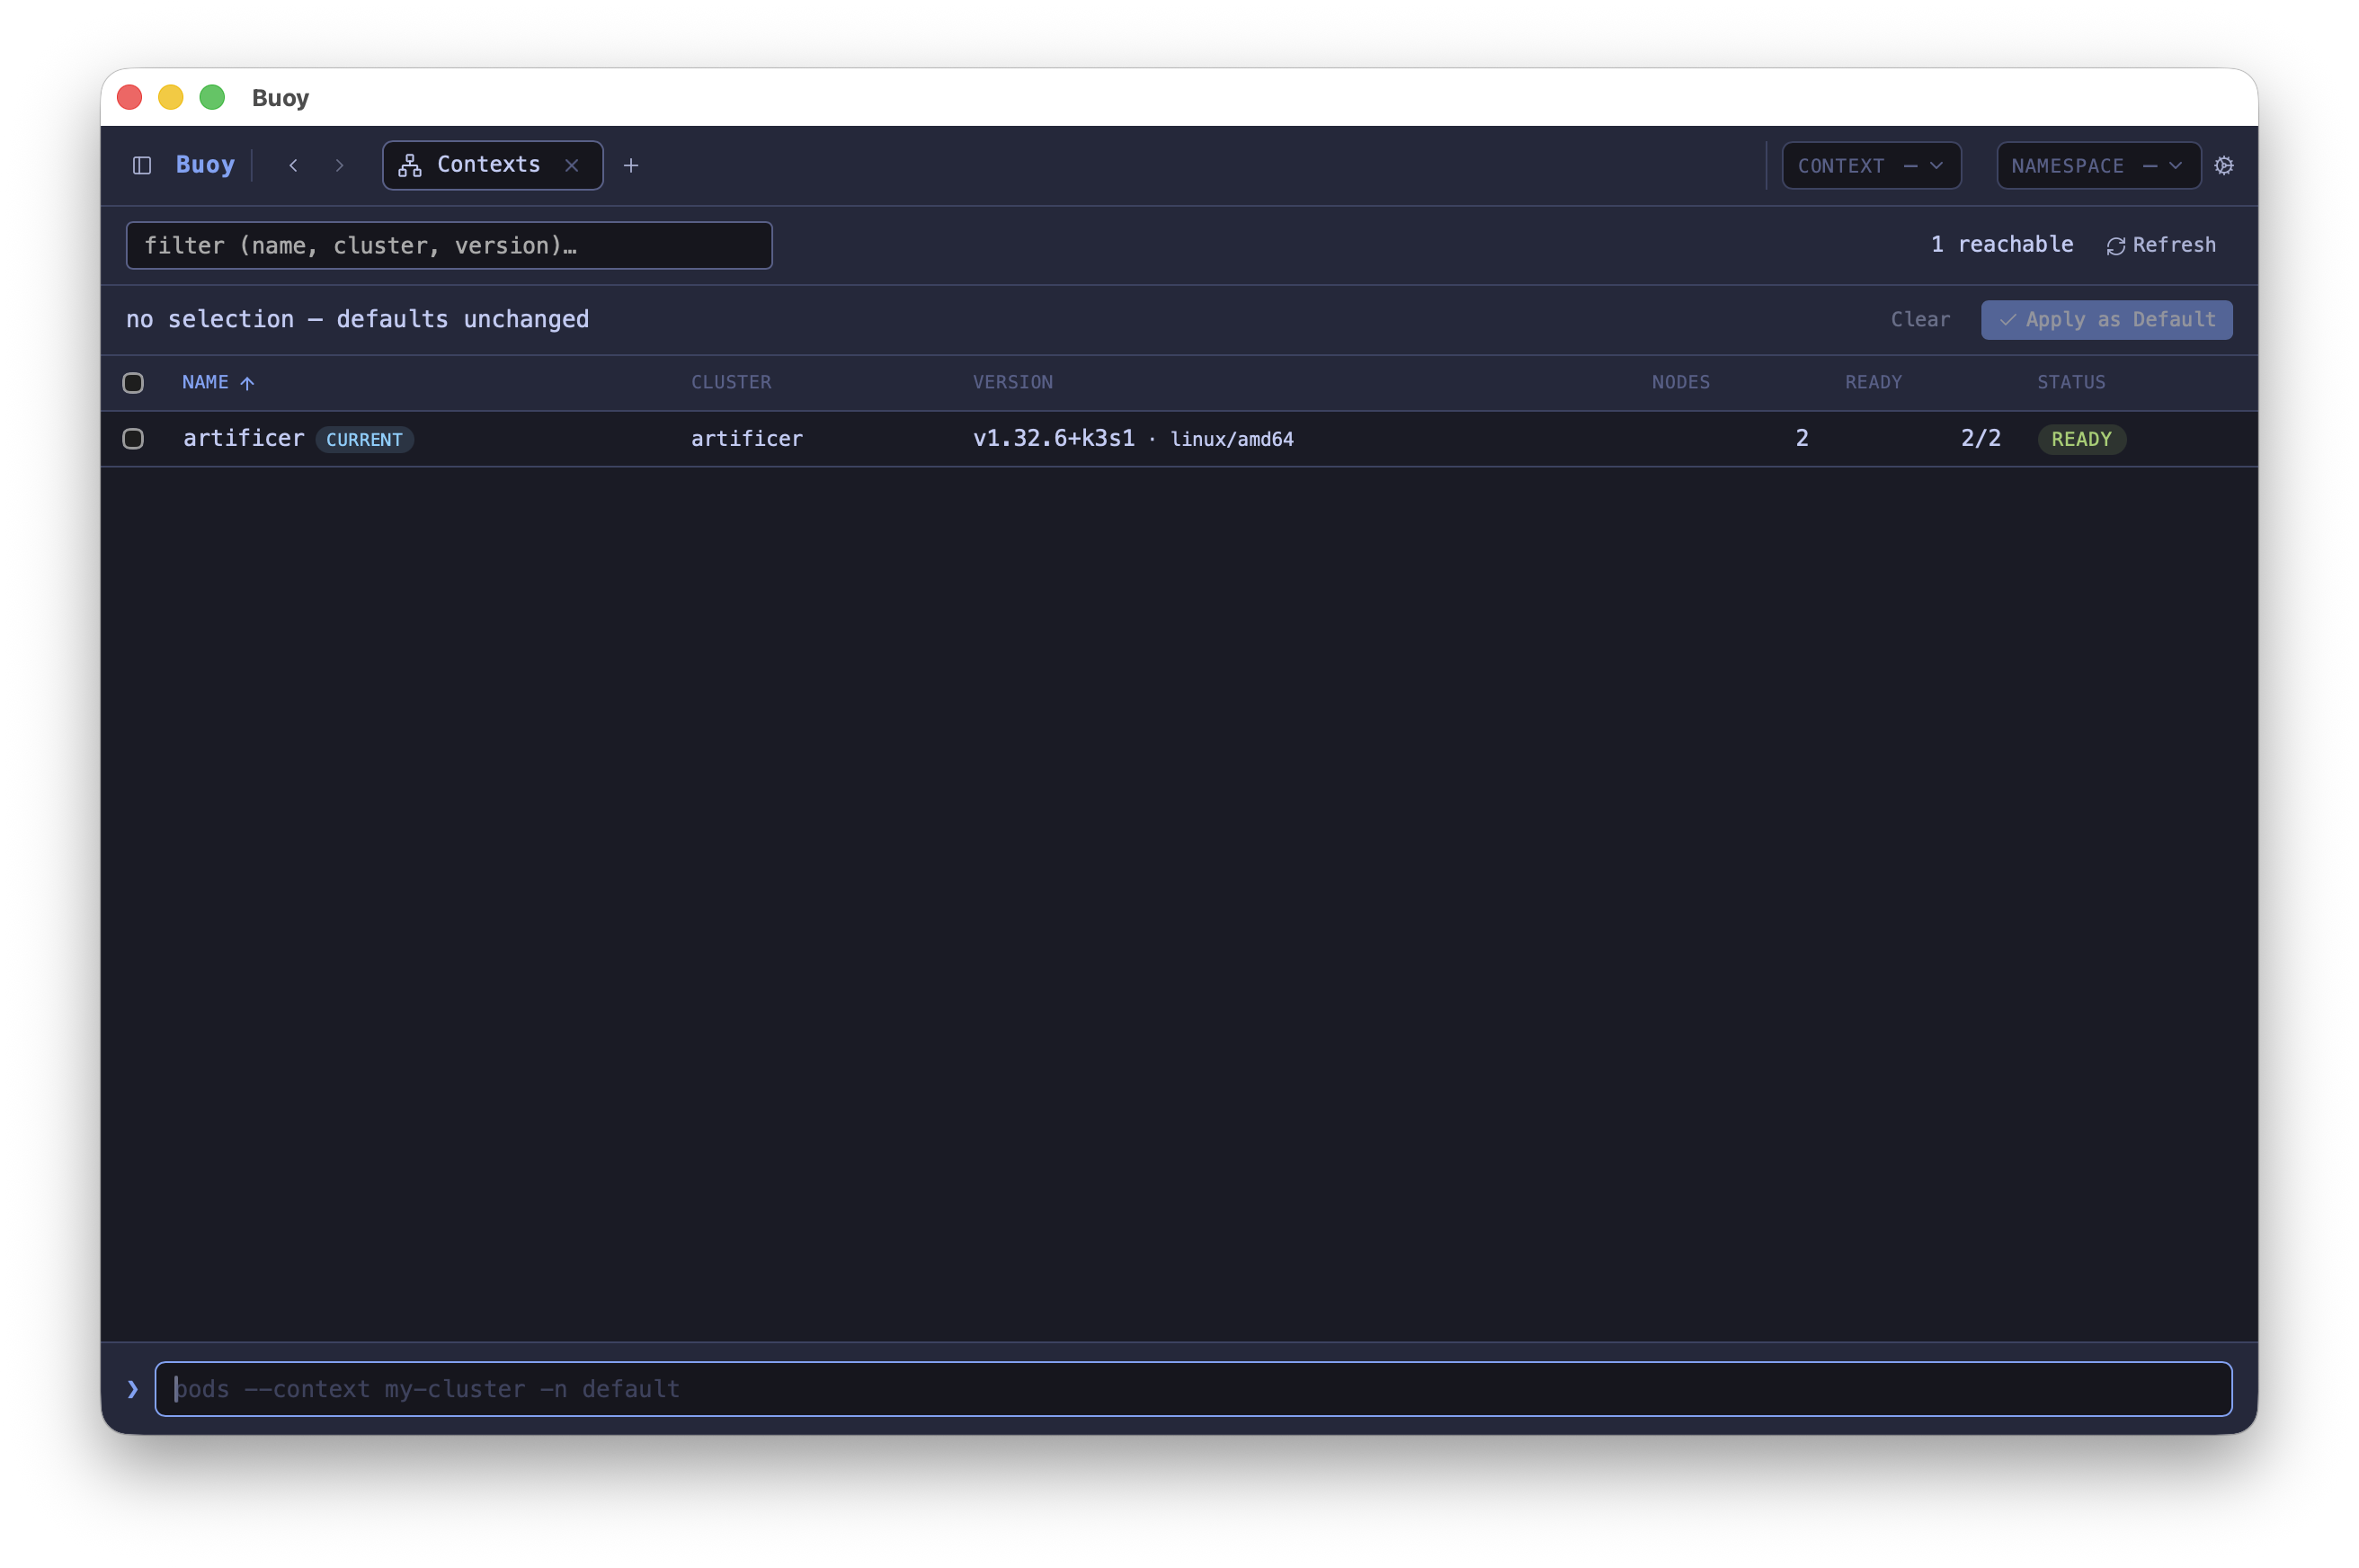This screenshot has height=1568, width=2359.
Task: Sort by the CLUSTER column header
Action: coord(731,382)
